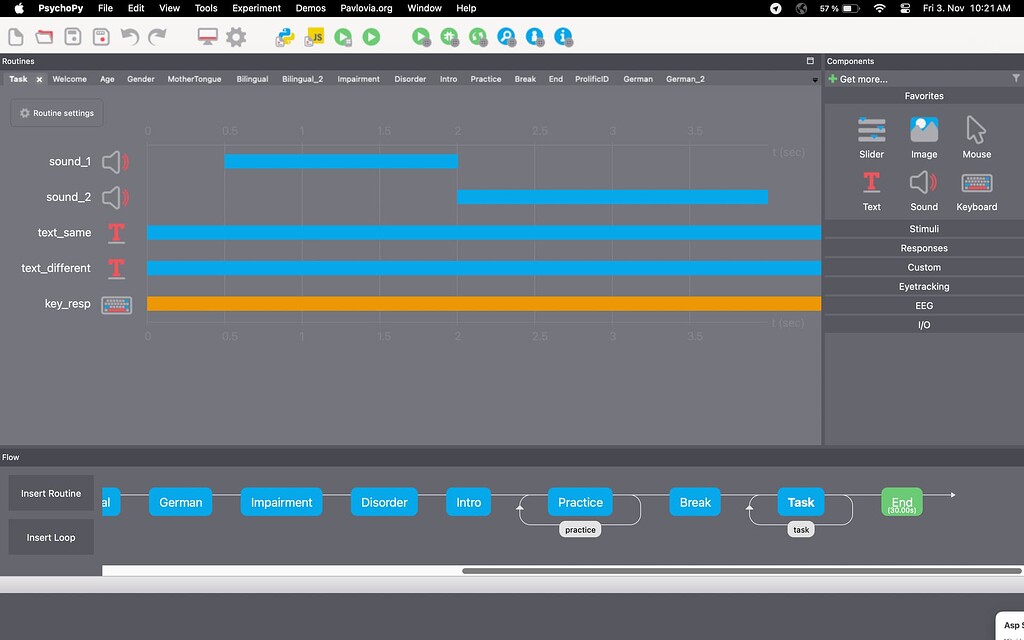
Task: Click the Insert Loop button
Action: [50, 537]
